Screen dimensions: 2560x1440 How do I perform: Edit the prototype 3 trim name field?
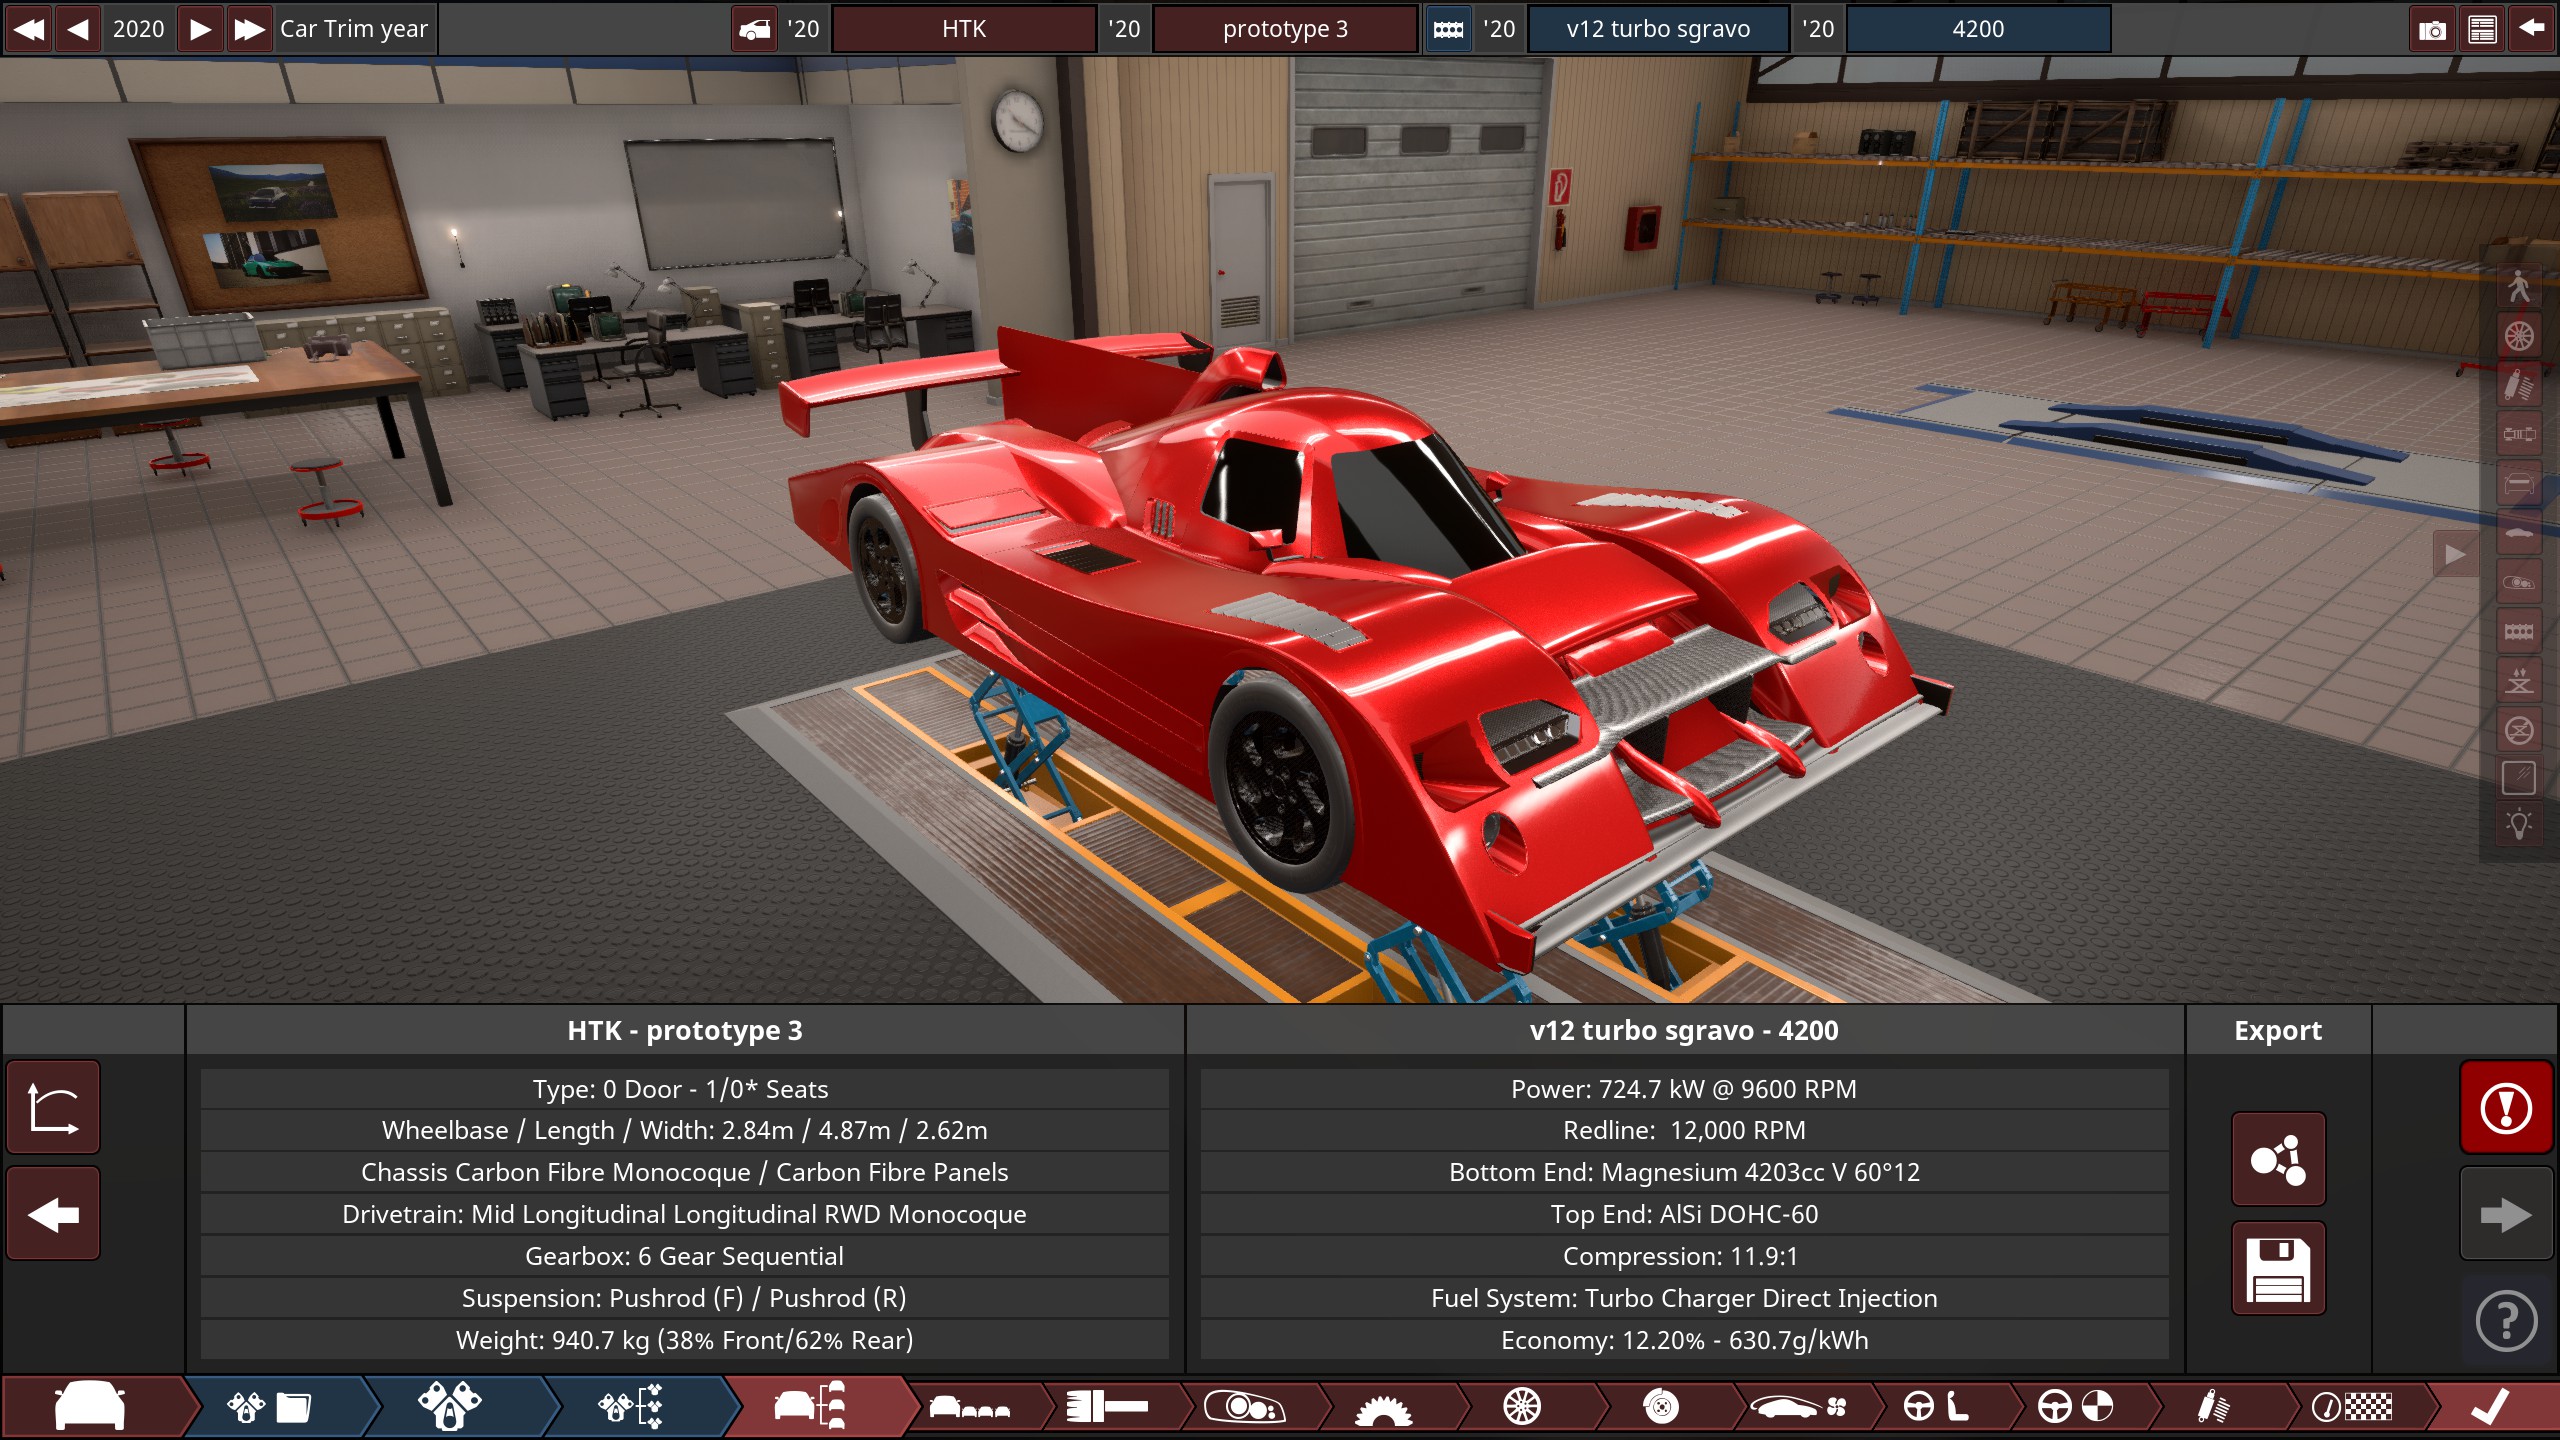(1285, 29)
